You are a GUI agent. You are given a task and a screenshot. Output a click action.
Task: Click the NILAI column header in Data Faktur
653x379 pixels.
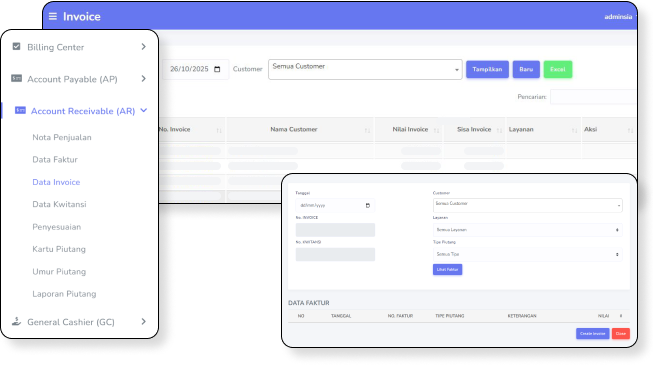pyautogui.click(x=603, y=316)
